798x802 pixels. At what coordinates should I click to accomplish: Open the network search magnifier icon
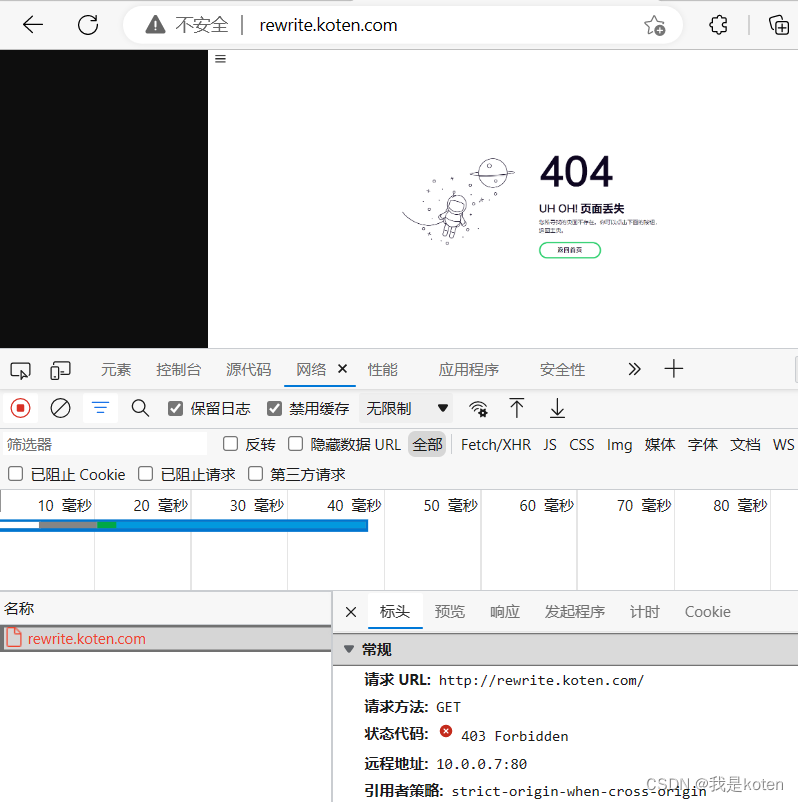point(140,408)
